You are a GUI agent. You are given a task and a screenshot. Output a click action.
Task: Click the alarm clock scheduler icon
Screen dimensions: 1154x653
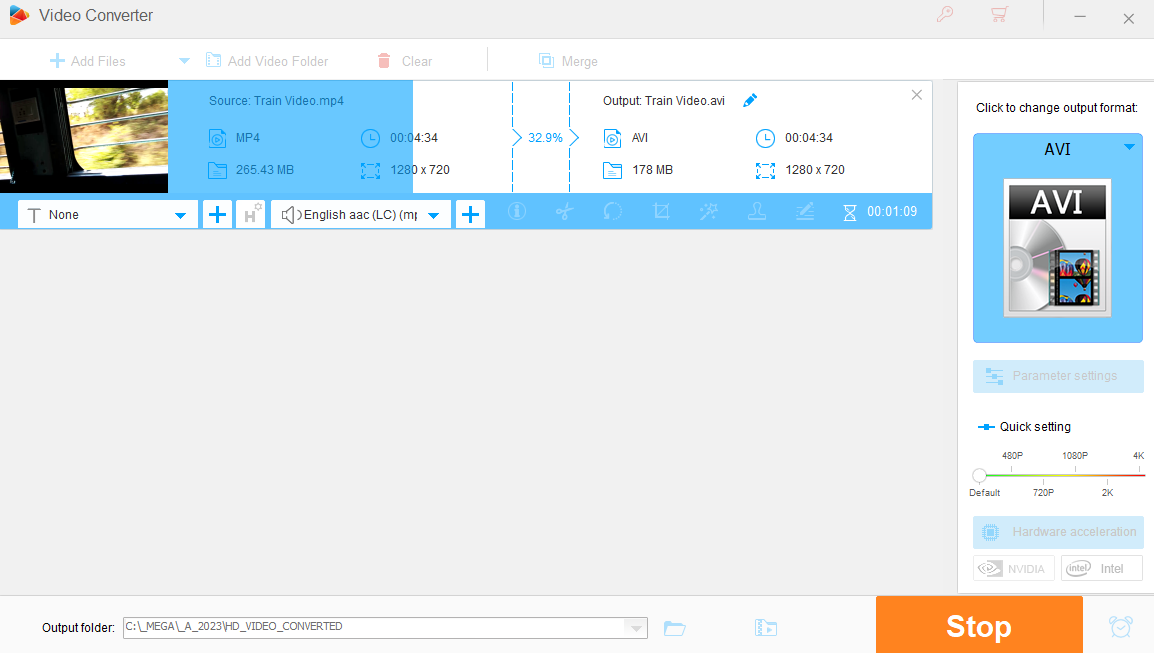(x=1120, y=627)
